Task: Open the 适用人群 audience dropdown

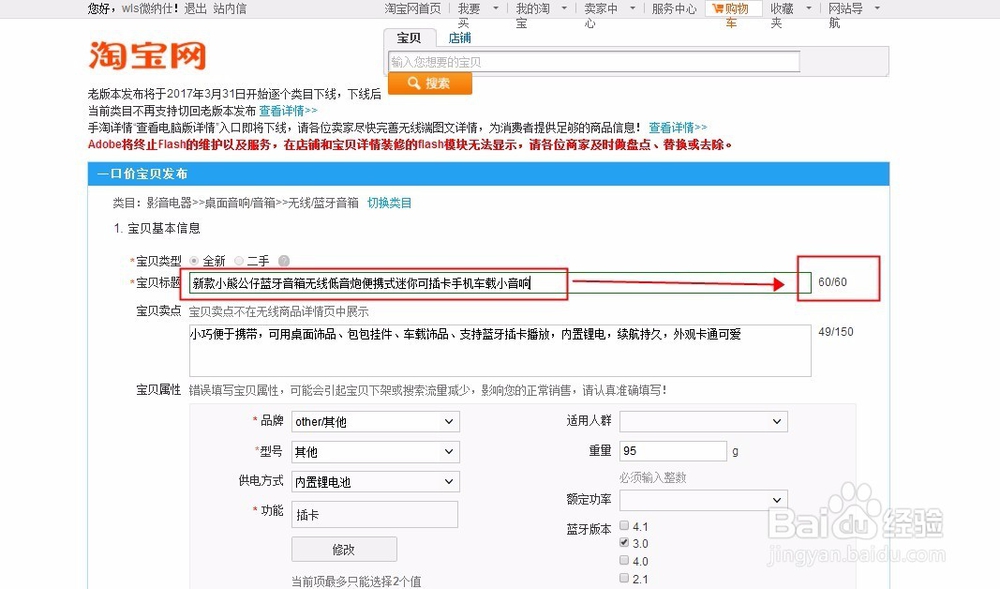Action: tap(703, 421)
